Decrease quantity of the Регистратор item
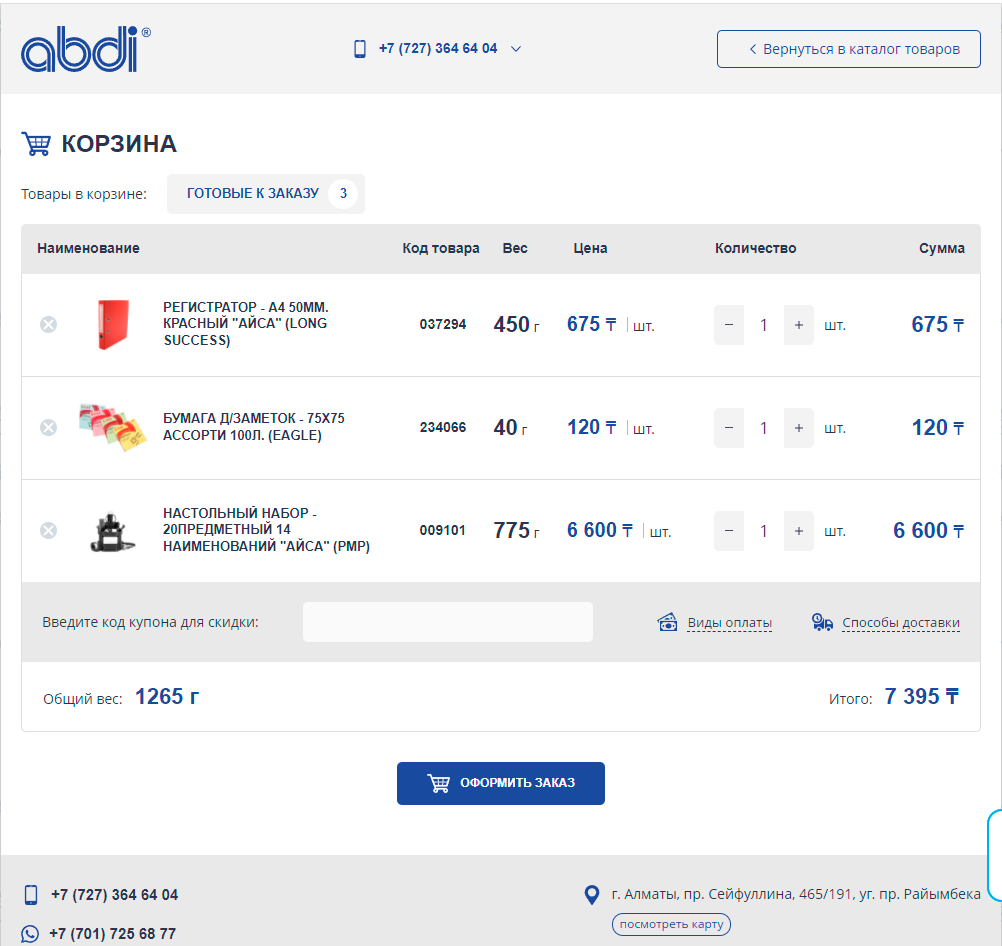The width and height of the screenshot is (1002, 946). click(x=729, y=325)
